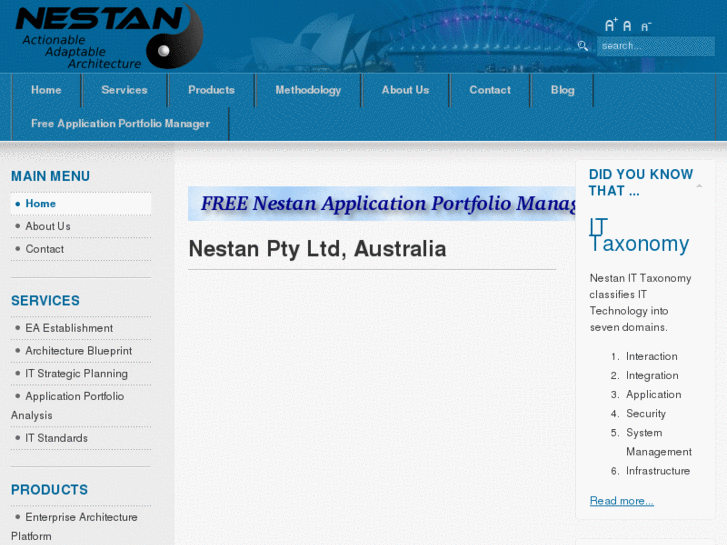Open IT Strategic Planning service link
The height and width of the screenshot is (545, 727).
point(81,373)
